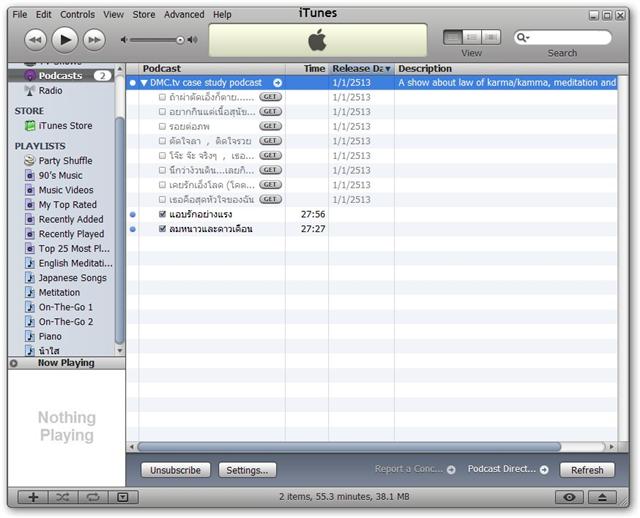Image resolution: width=640 pixels, height=518 pixels.
Task: Select Party Shuffle playlist
Action: pos(65,161)
